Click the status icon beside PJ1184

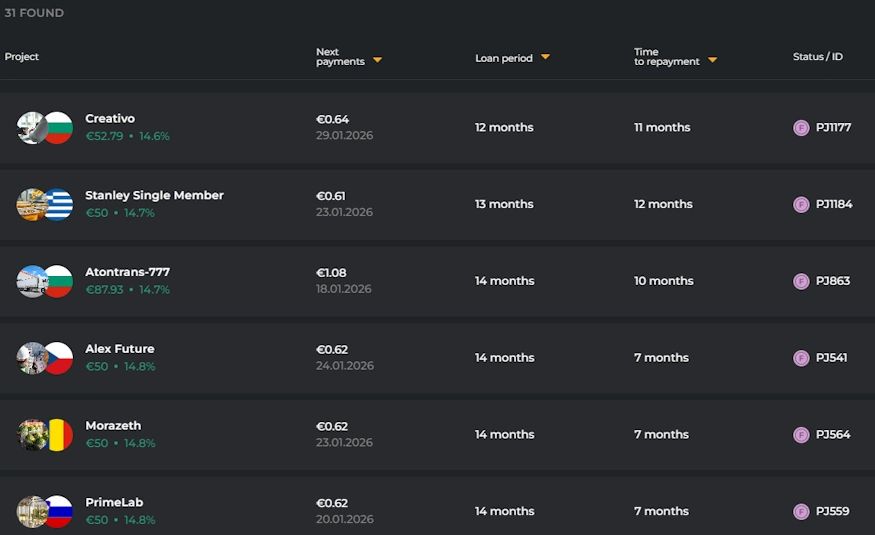tap(801, 205)
